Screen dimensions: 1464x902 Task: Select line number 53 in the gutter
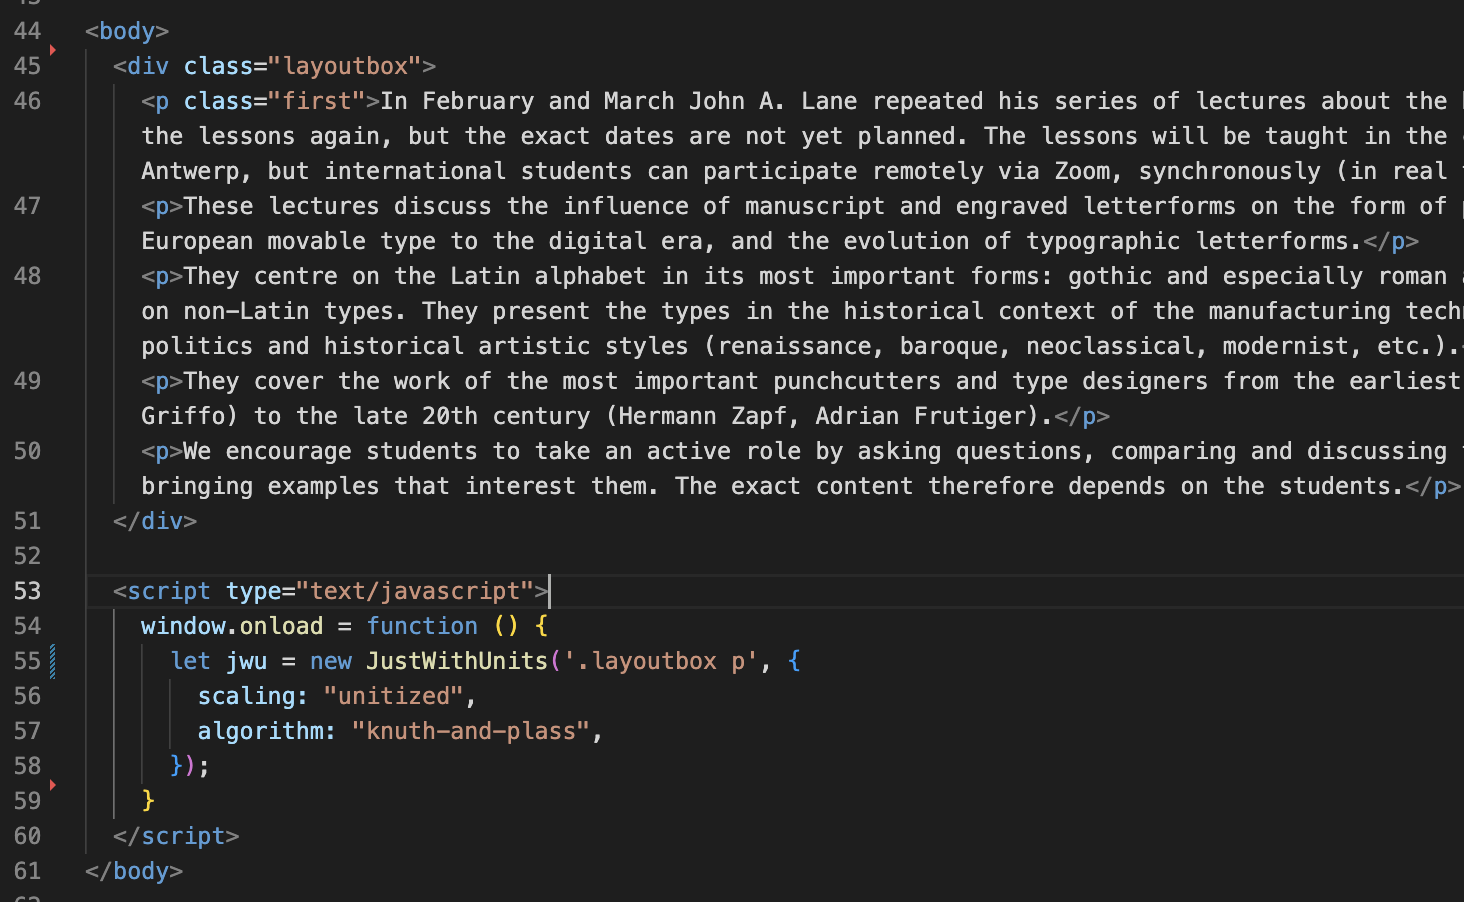pyautogui.click(x=28, y=591)
